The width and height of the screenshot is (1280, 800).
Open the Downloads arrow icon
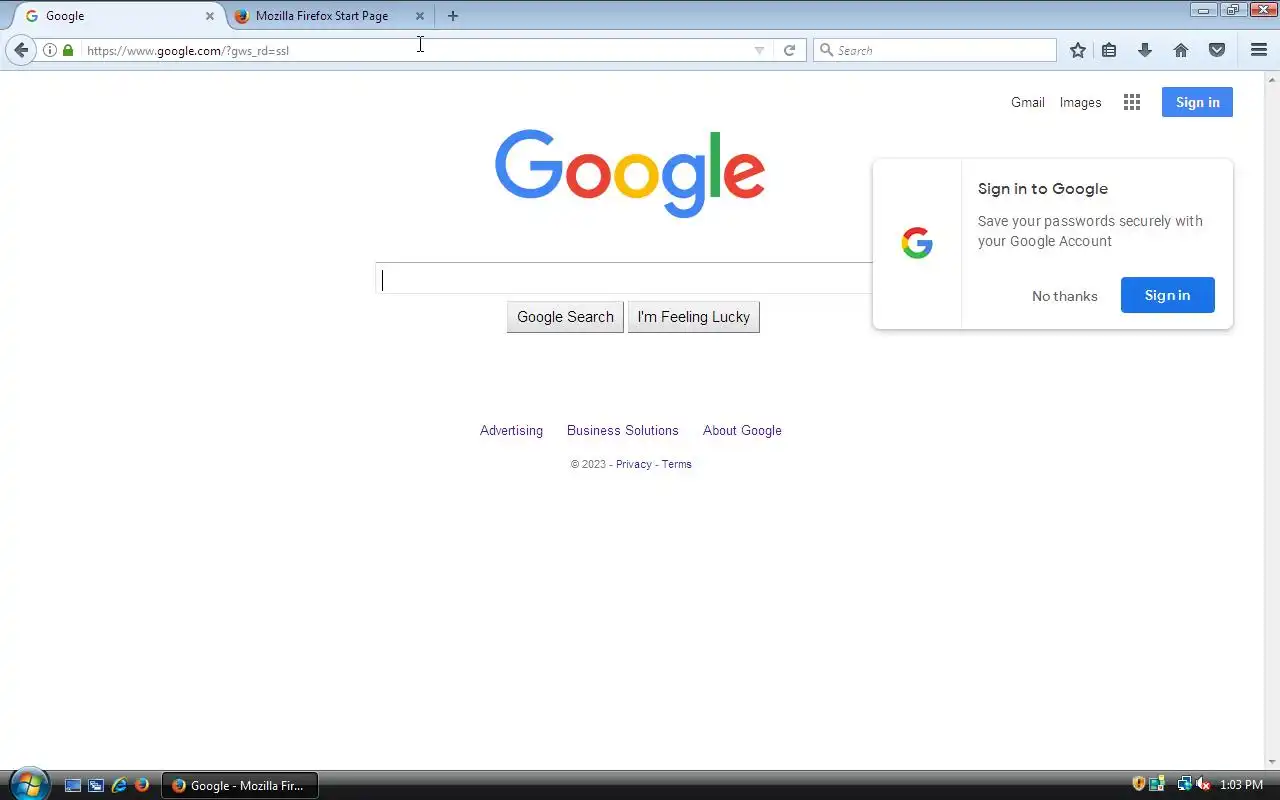[x=1145, y=50]
